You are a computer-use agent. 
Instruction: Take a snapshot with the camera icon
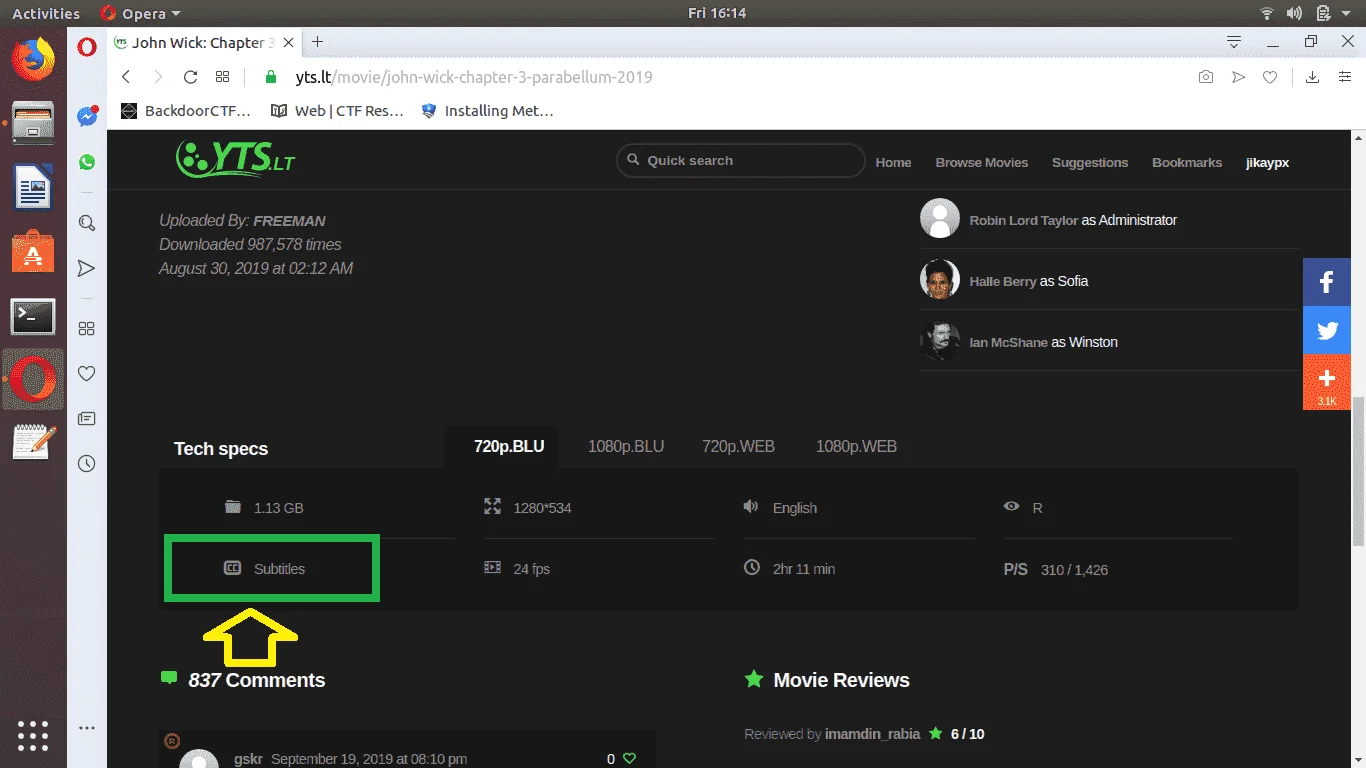[1206, 77]
